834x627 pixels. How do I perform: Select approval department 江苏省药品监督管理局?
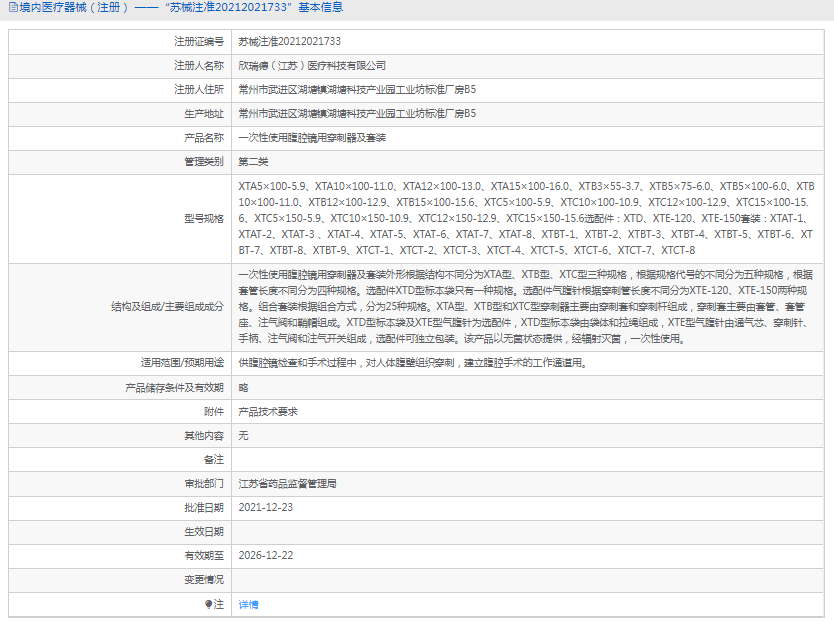pyautogui.click(x=287, y=483)
